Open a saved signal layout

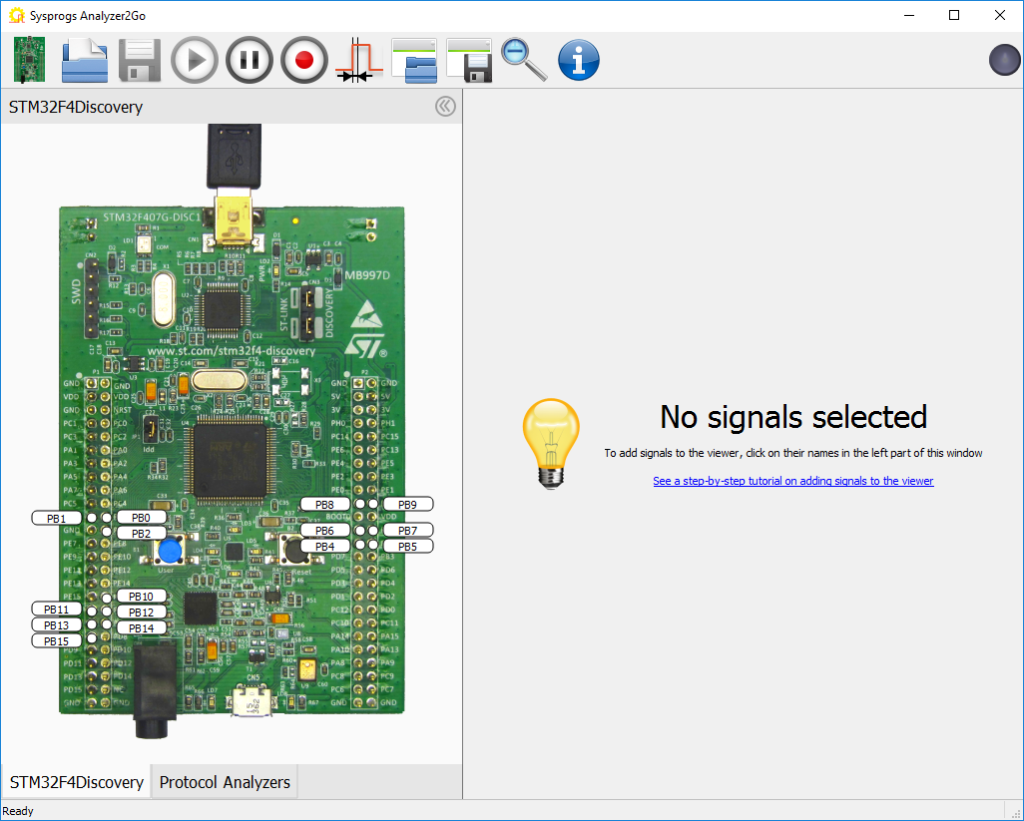tap(414, 60)
